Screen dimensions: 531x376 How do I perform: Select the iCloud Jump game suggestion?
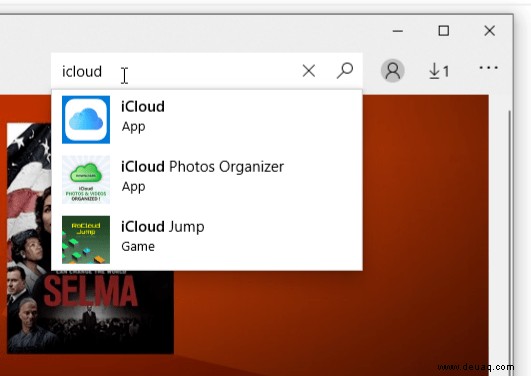pos(207,239)
